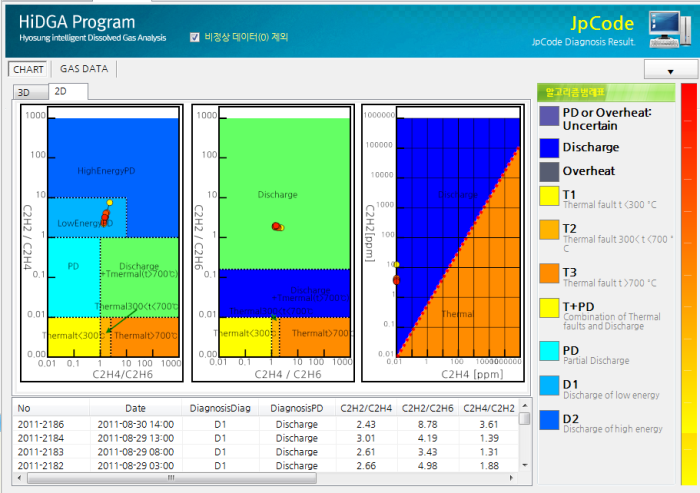Click the D1 legend swatch
Screen dimensions: 700x493
point(549,385)
